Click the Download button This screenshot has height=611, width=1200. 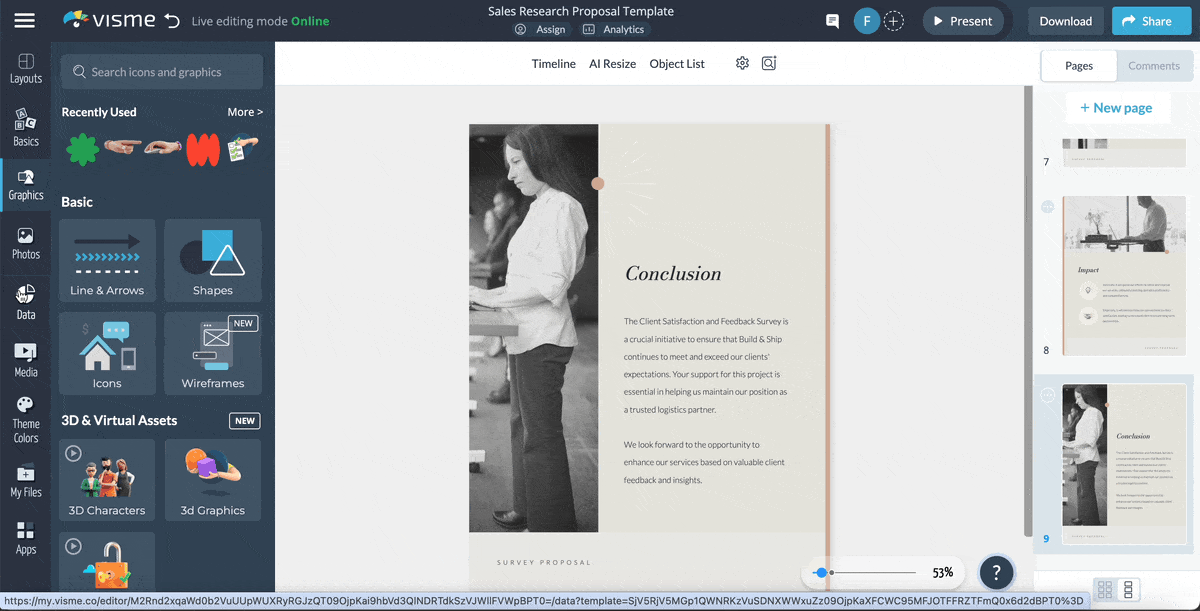[x=1065, y=21]
